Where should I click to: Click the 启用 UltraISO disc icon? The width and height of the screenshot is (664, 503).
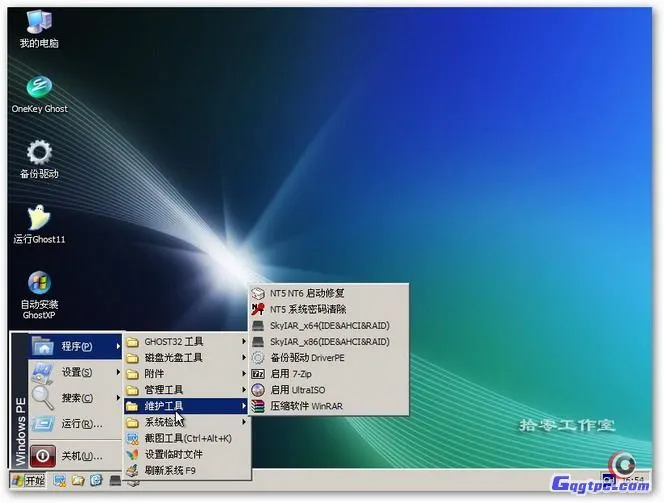tap(258, 390)
